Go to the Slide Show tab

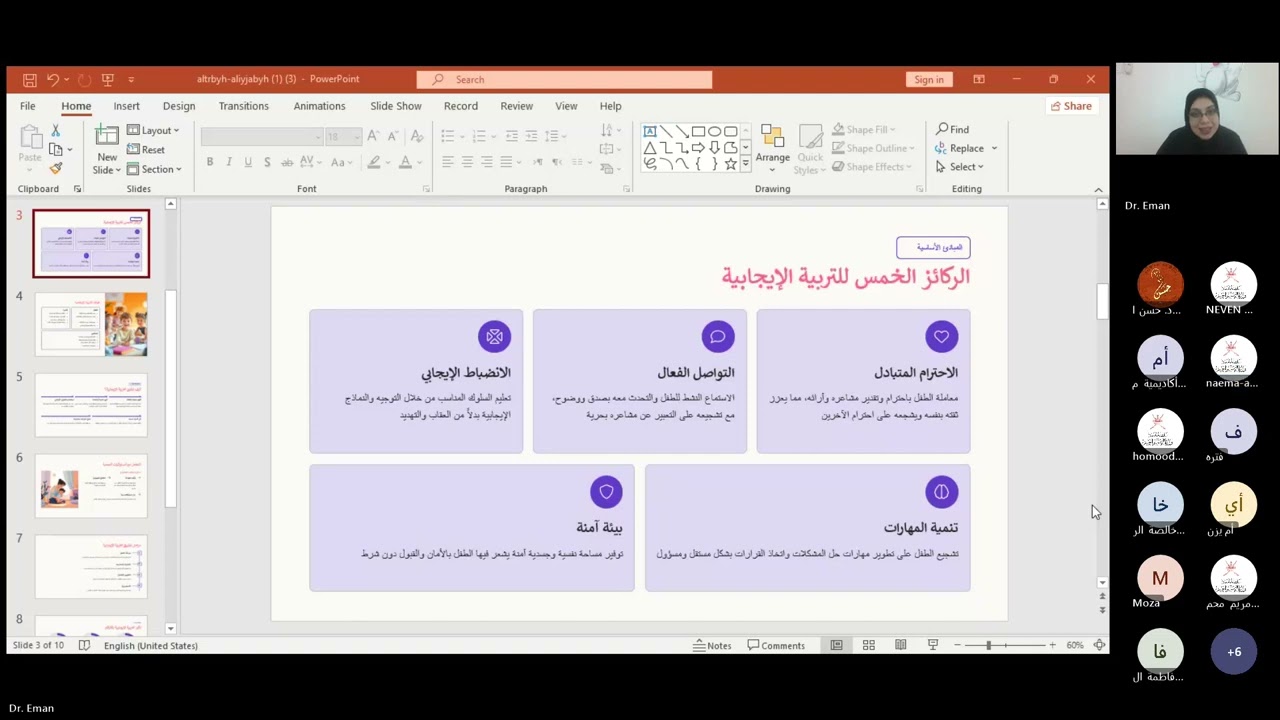(x=396, y=106)
